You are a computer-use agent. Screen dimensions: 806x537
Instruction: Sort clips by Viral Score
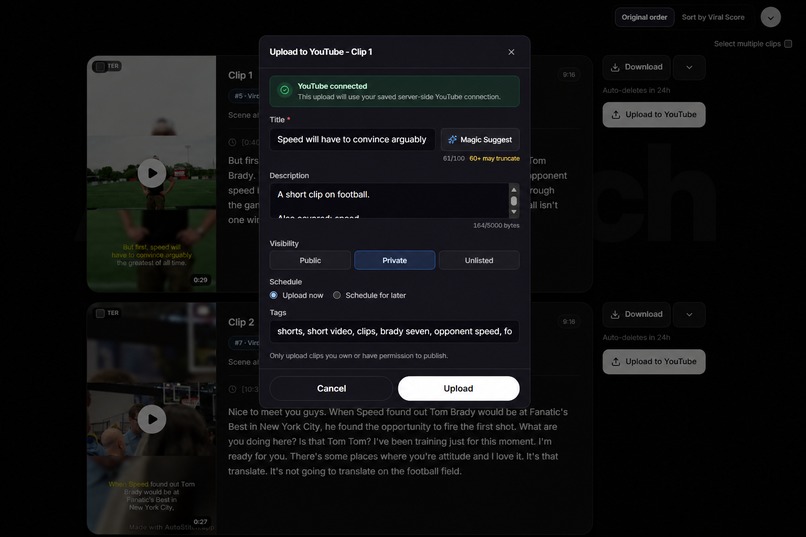(x=713, y=17)
